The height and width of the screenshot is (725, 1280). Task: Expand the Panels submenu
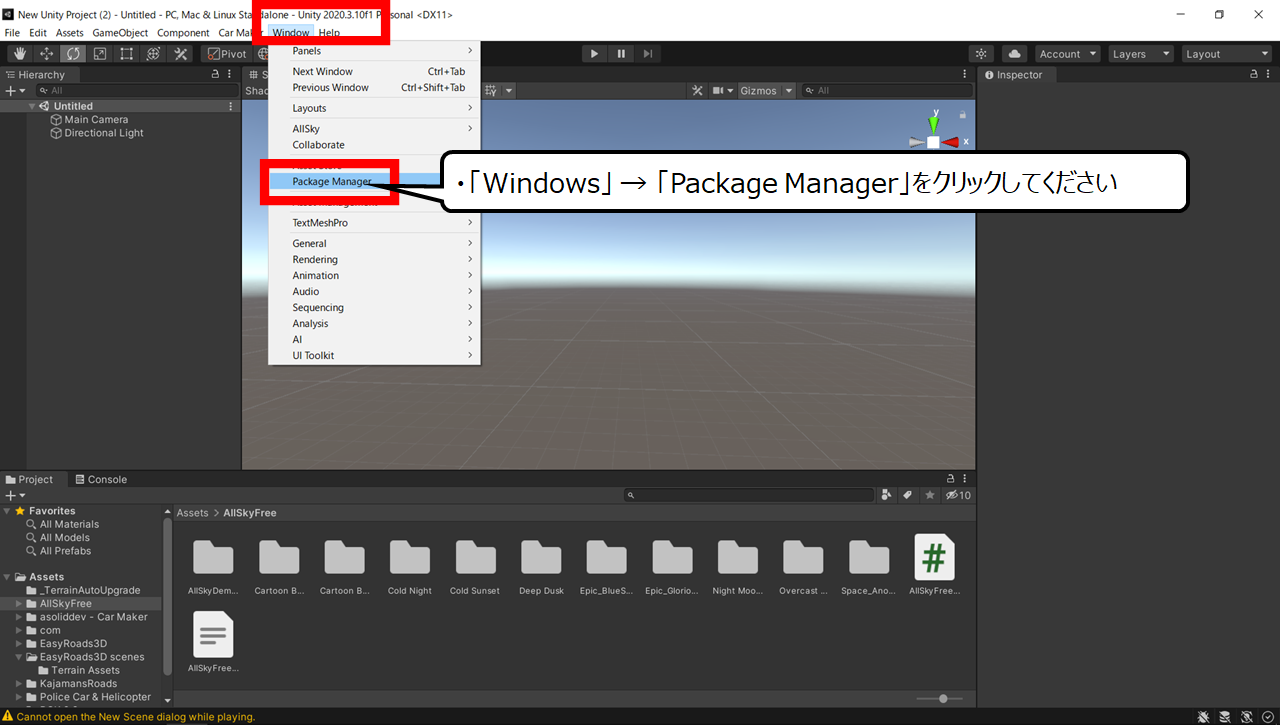click(x=374, y=51)
